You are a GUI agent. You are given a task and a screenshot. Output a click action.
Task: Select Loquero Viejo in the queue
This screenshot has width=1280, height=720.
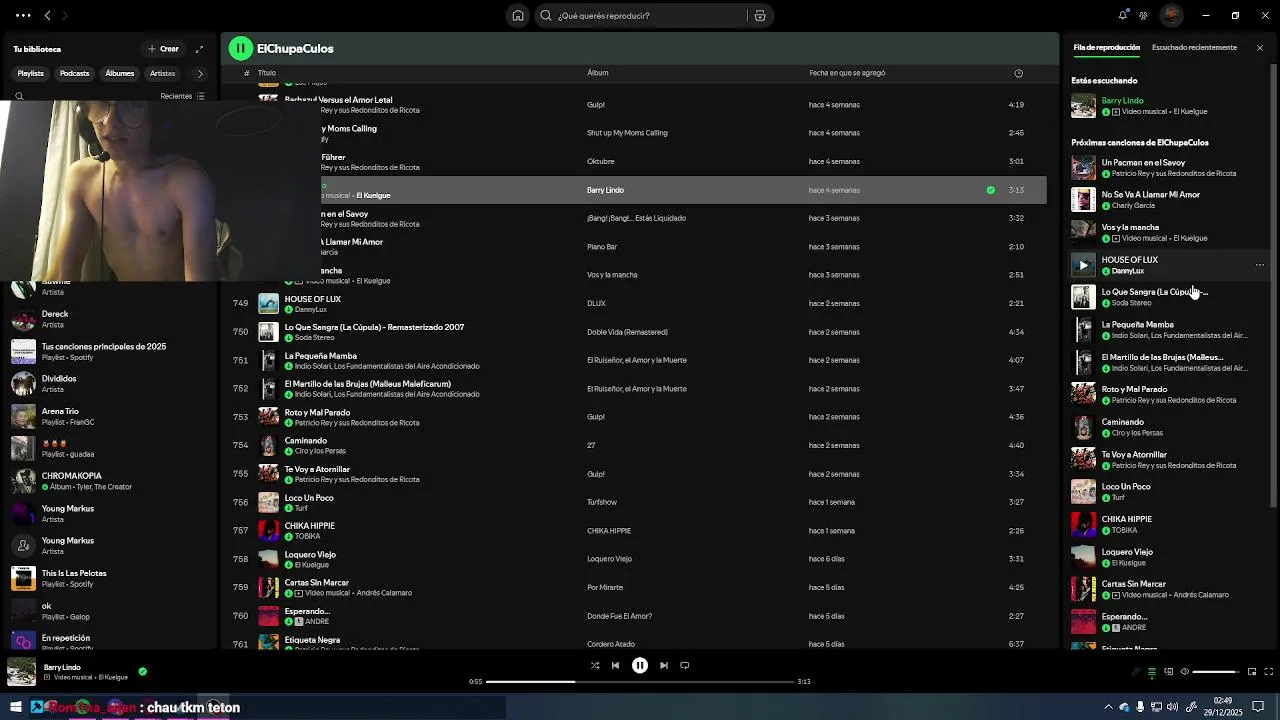coord(1167,557)
